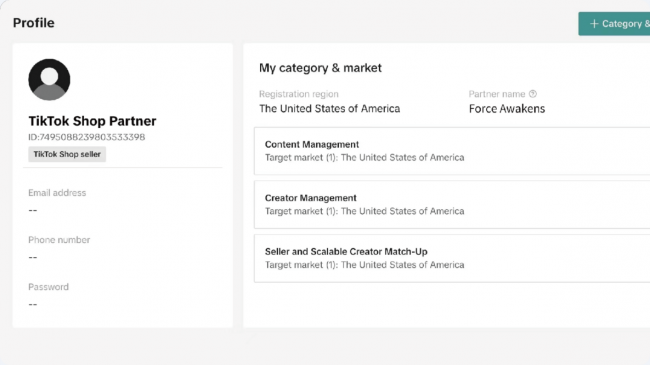Click the Partner name label

(497, 94)
